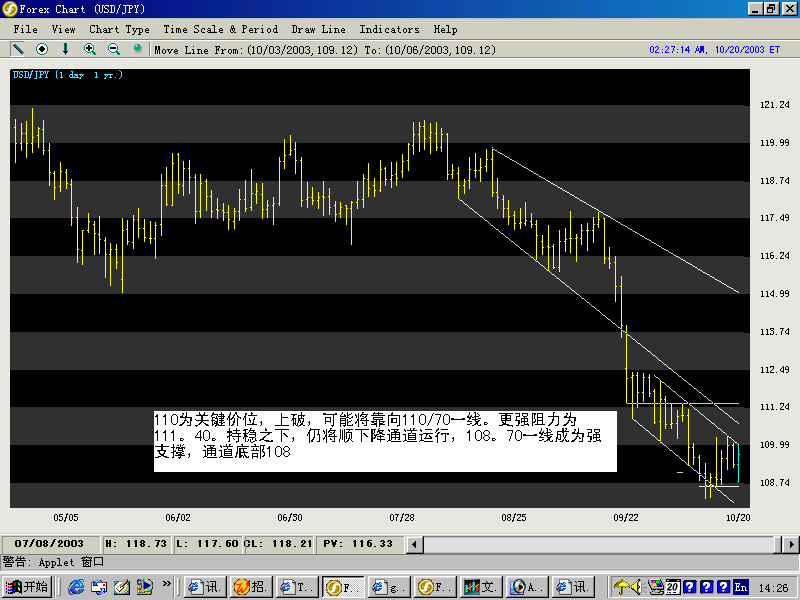Image resolution: width=800 pixels, height=600 pixels.
Task: Expand the quick launch overflow chevron
Action: 167,583
